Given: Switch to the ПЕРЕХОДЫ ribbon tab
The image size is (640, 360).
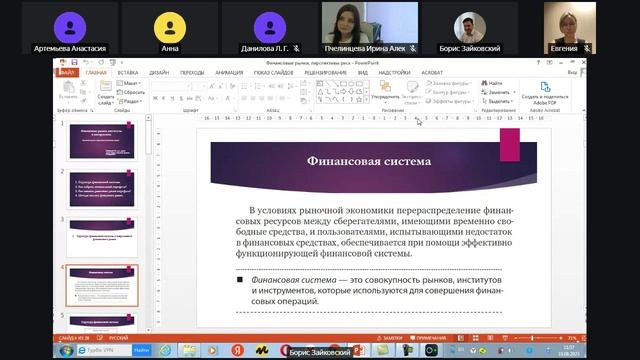Looking at the screenshot, I should 192,73.
